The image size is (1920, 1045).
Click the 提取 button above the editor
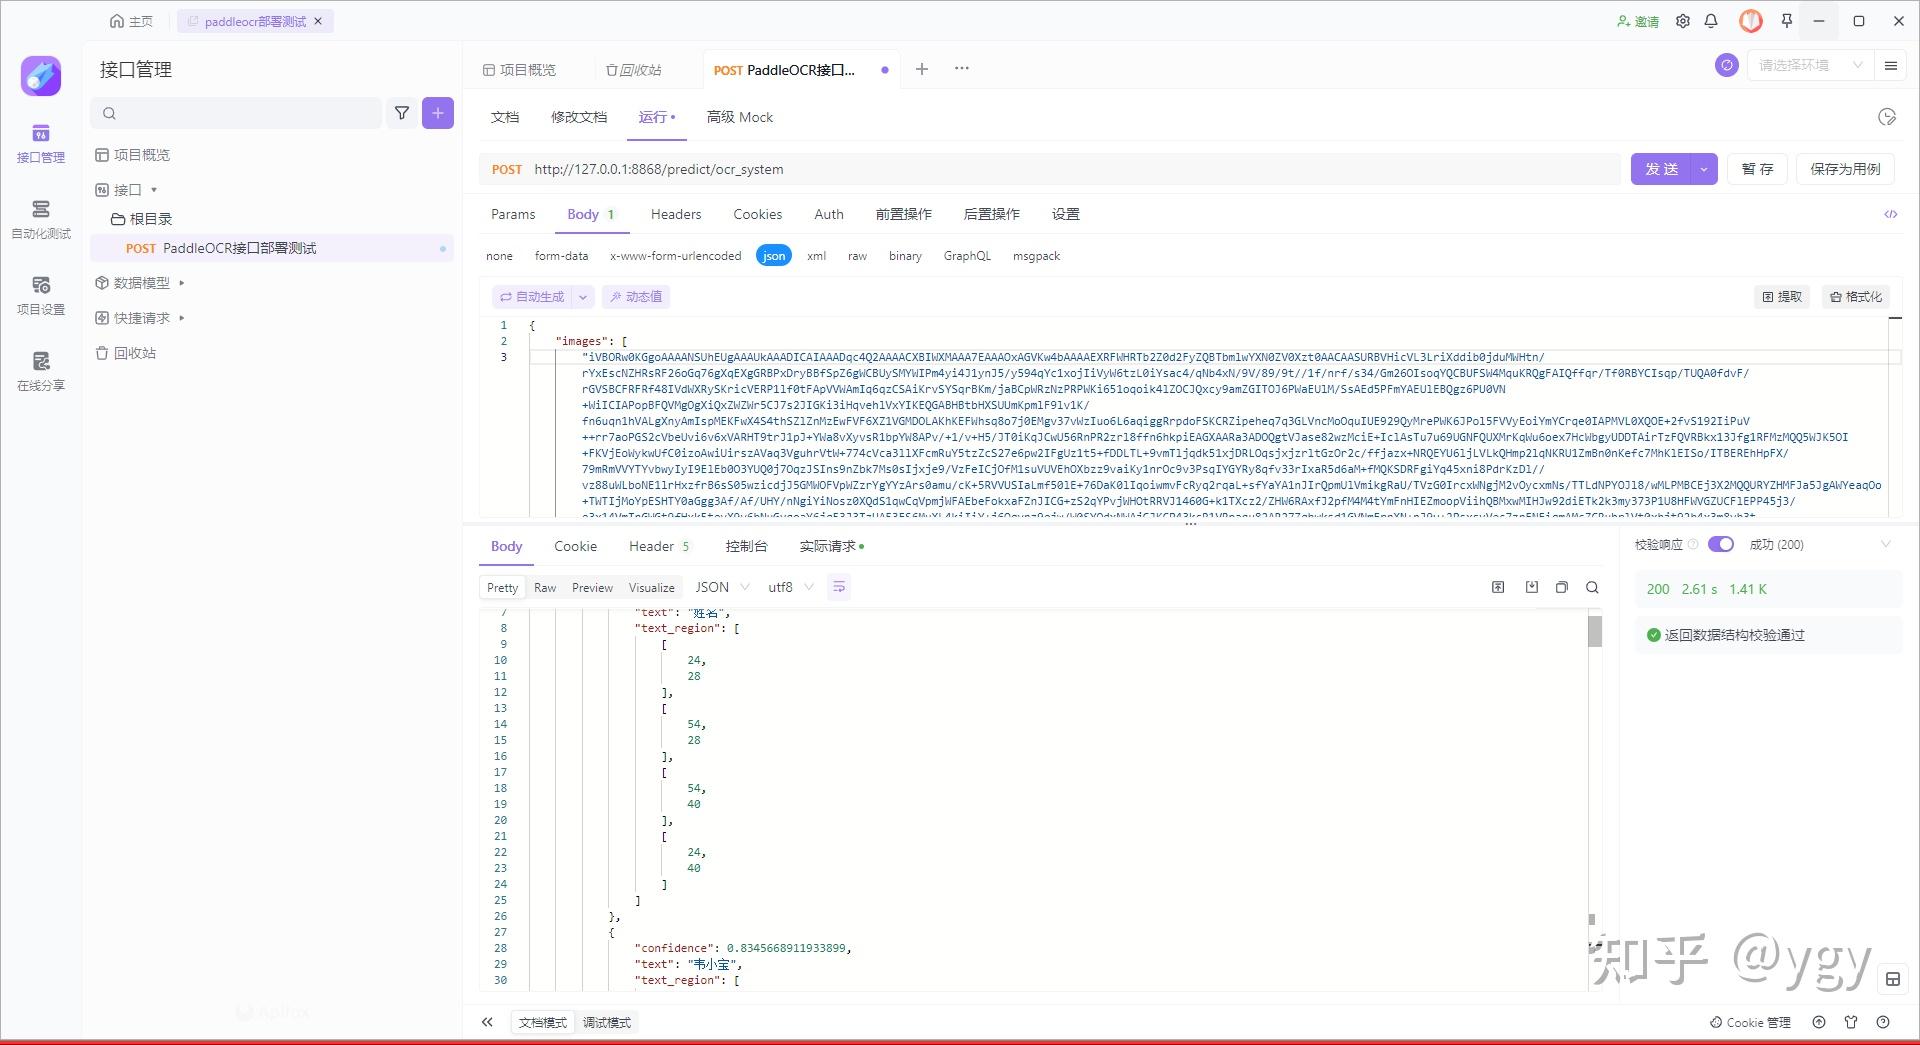coord(1782,296)
